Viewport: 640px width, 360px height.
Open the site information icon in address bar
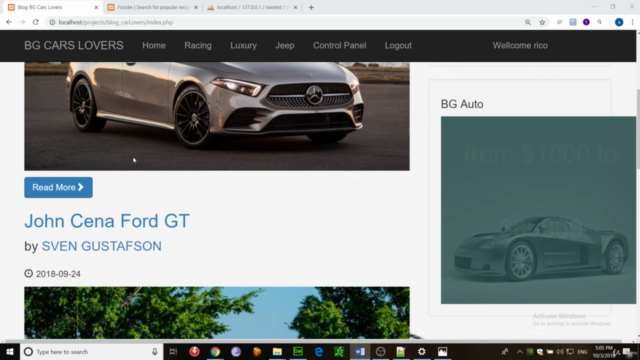(52, 22)
